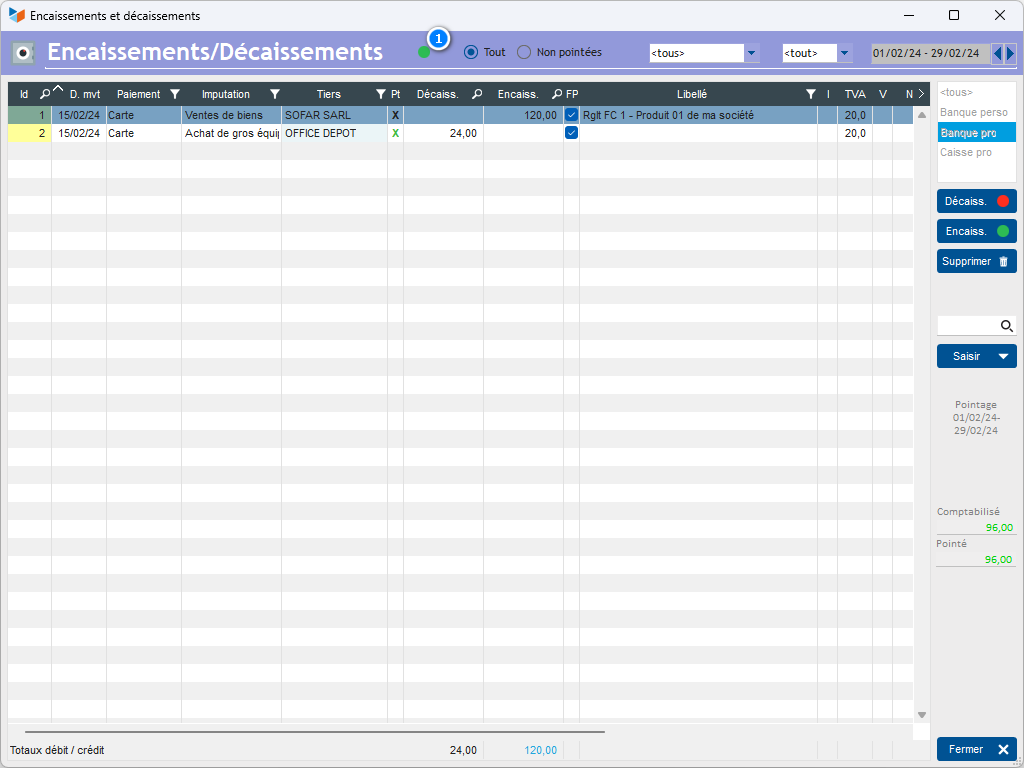Click the Id column search magnifier
The image size is (1024, 768).
[x=45, y=94]
